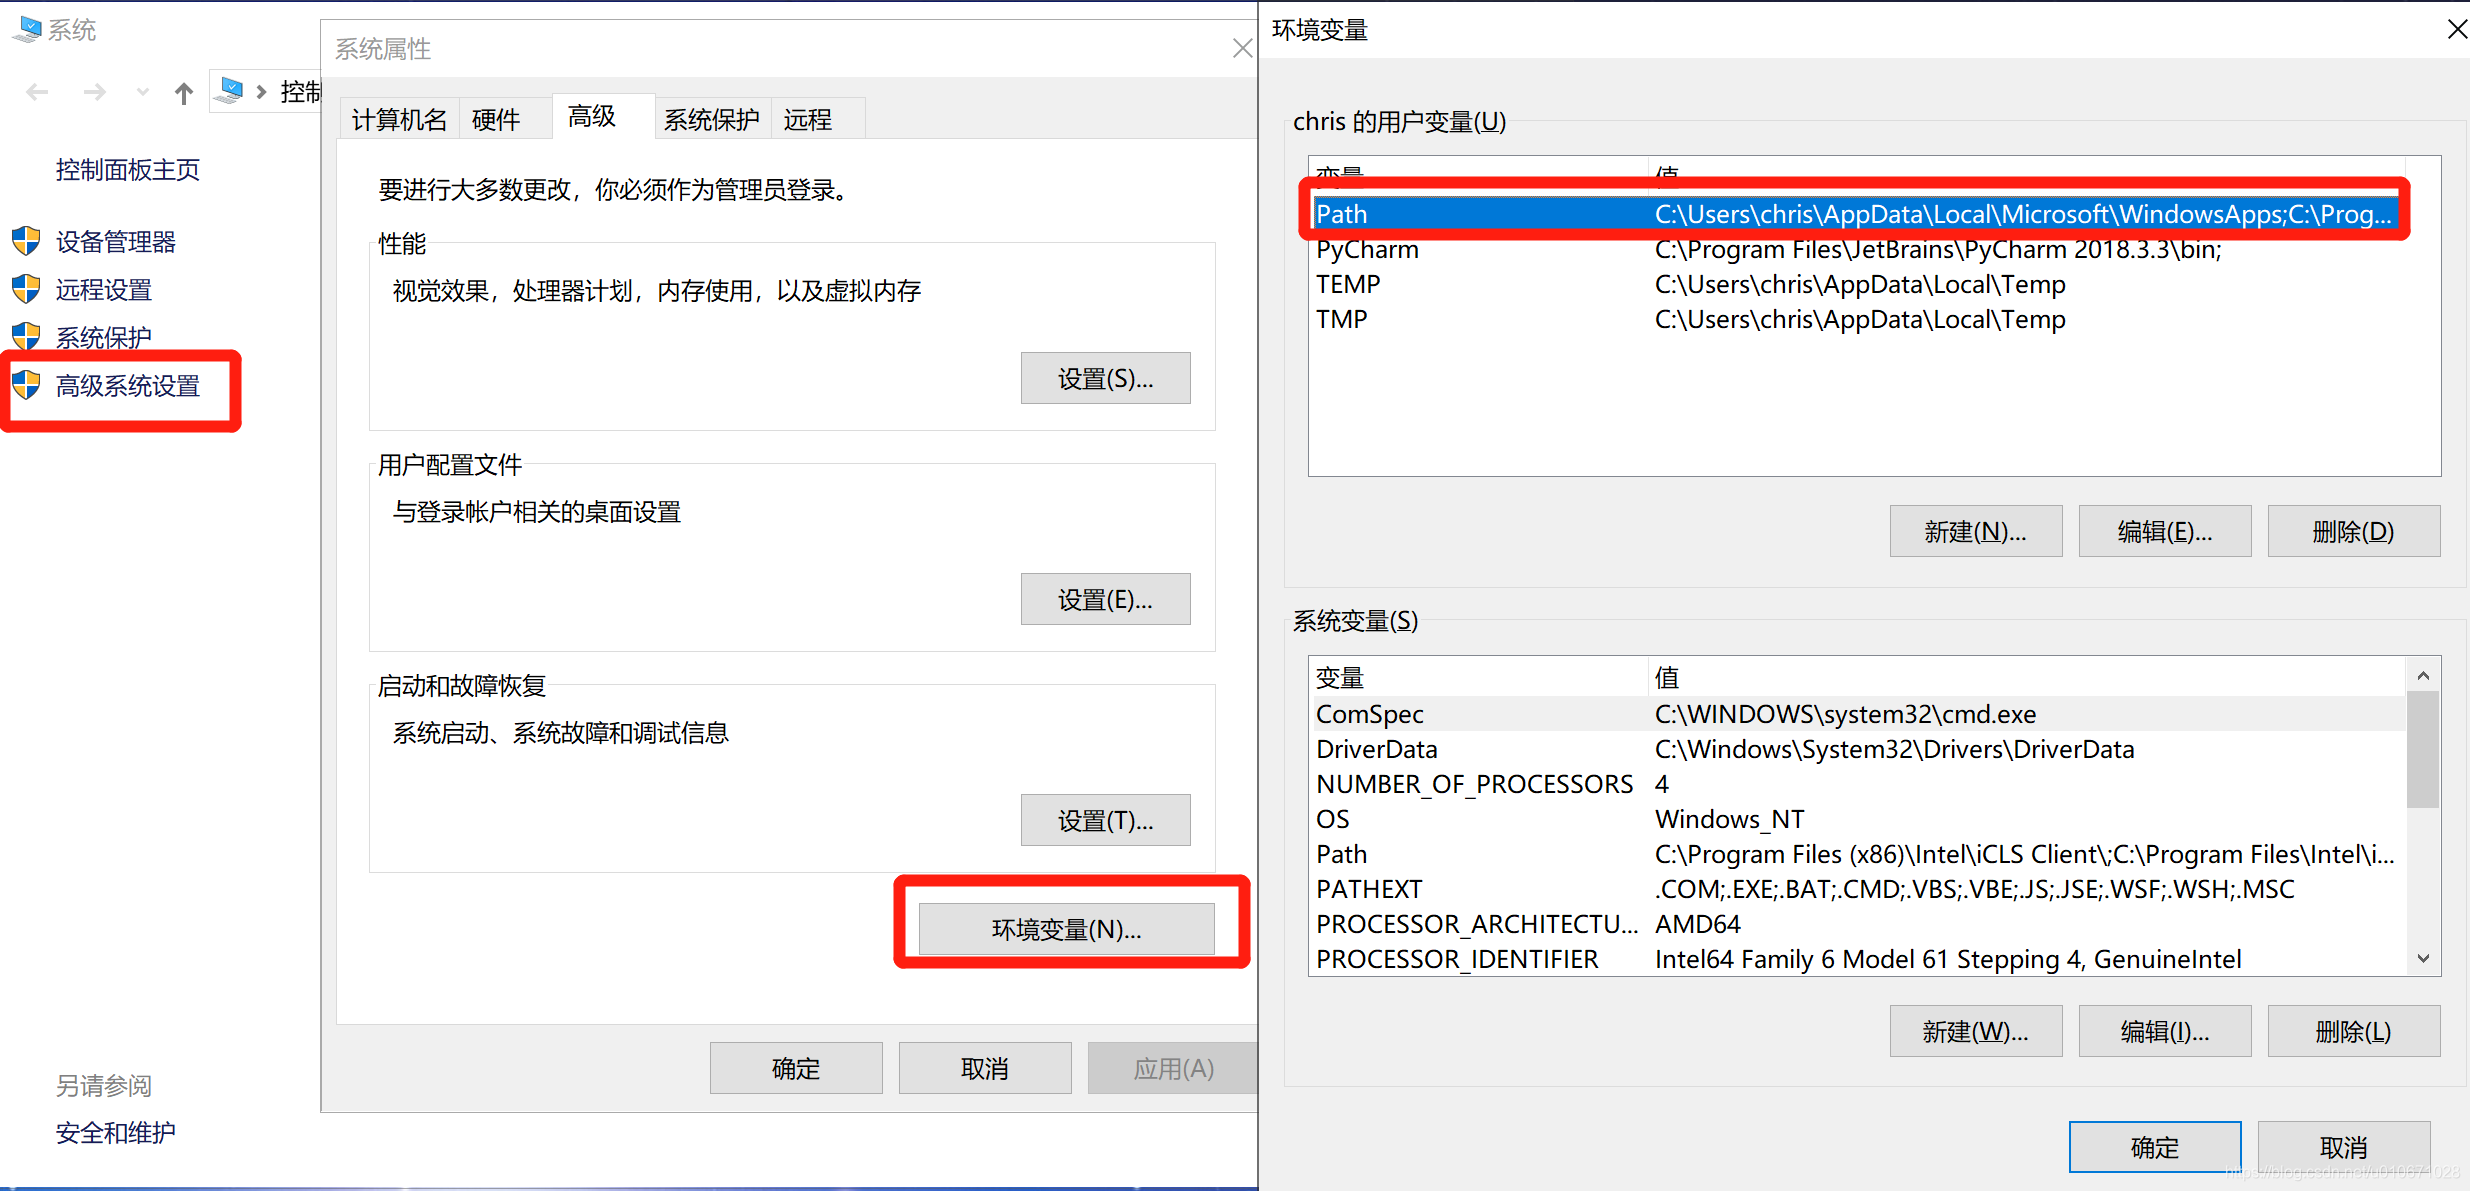Select the PATHEXT system variable row

click(x=1368, y=889)
